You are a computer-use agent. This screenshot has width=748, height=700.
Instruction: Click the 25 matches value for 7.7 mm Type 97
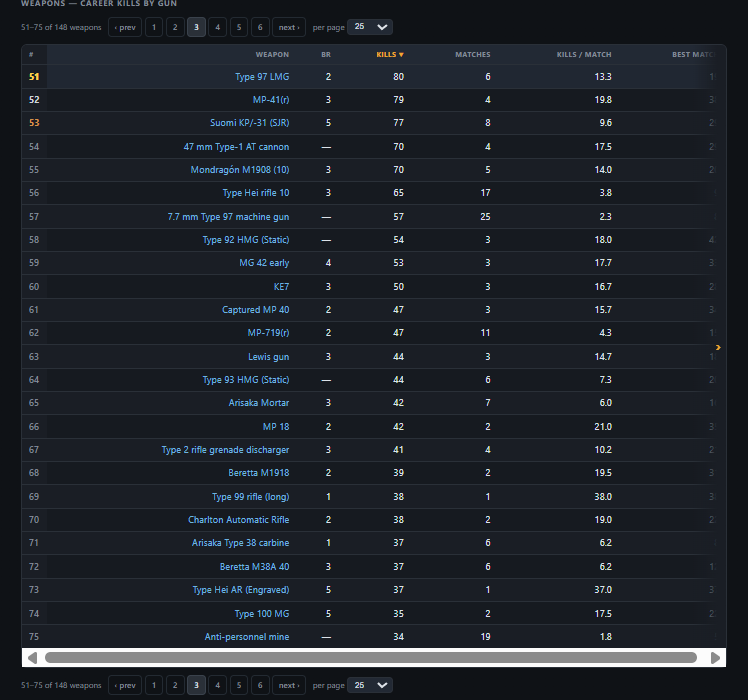(485, 217)
